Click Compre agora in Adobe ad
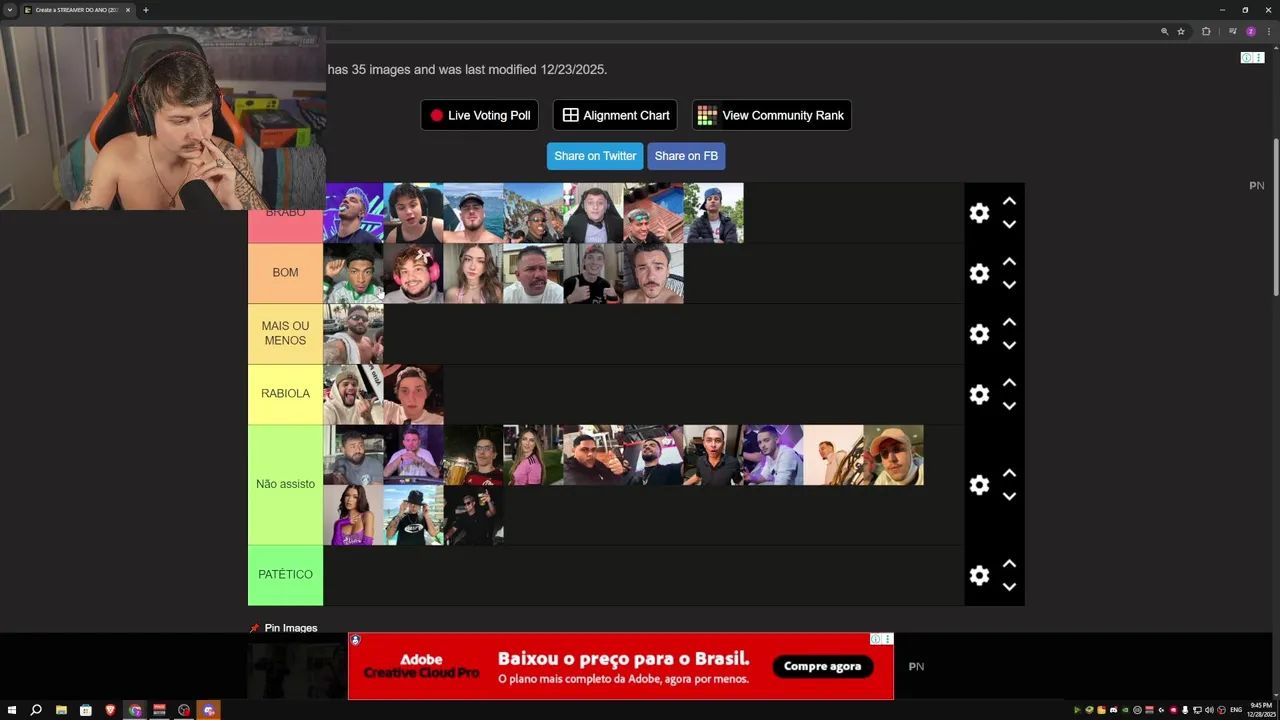Viewport: 1280px width, 720px height. pos(822,666)
